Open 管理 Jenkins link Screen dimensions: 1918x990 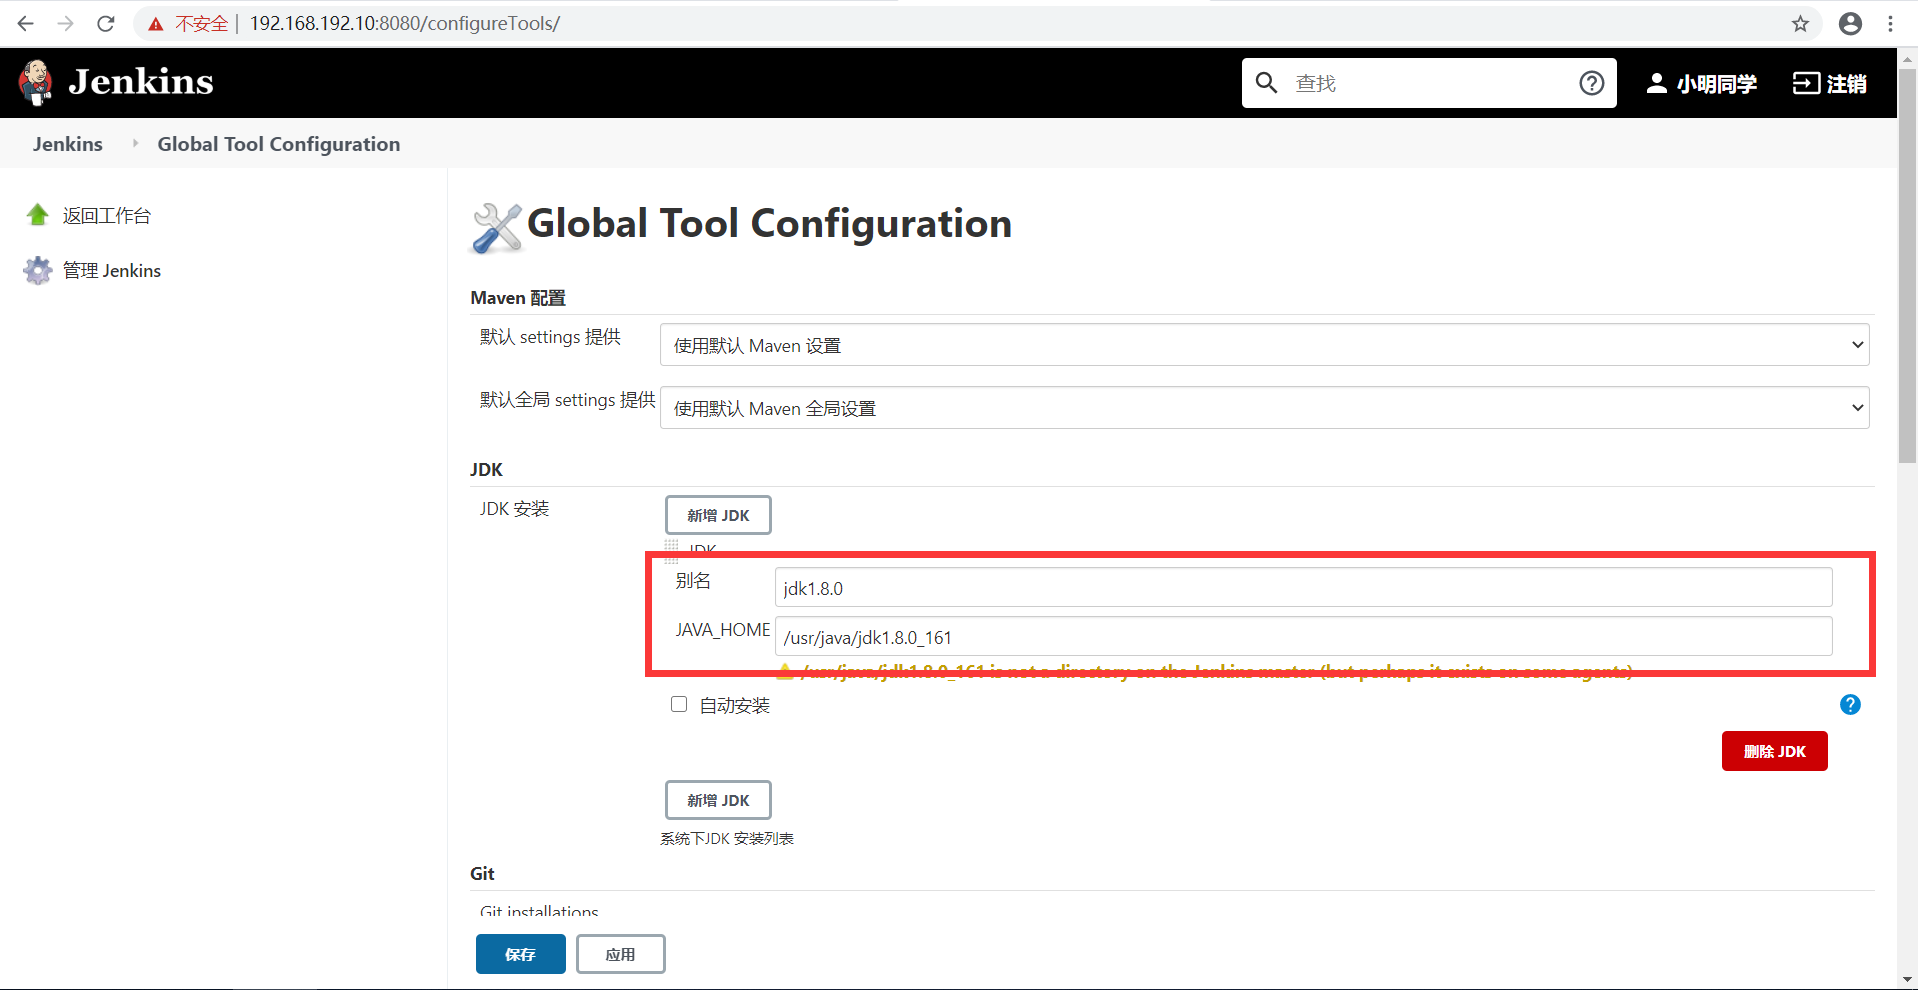(112, 271)
